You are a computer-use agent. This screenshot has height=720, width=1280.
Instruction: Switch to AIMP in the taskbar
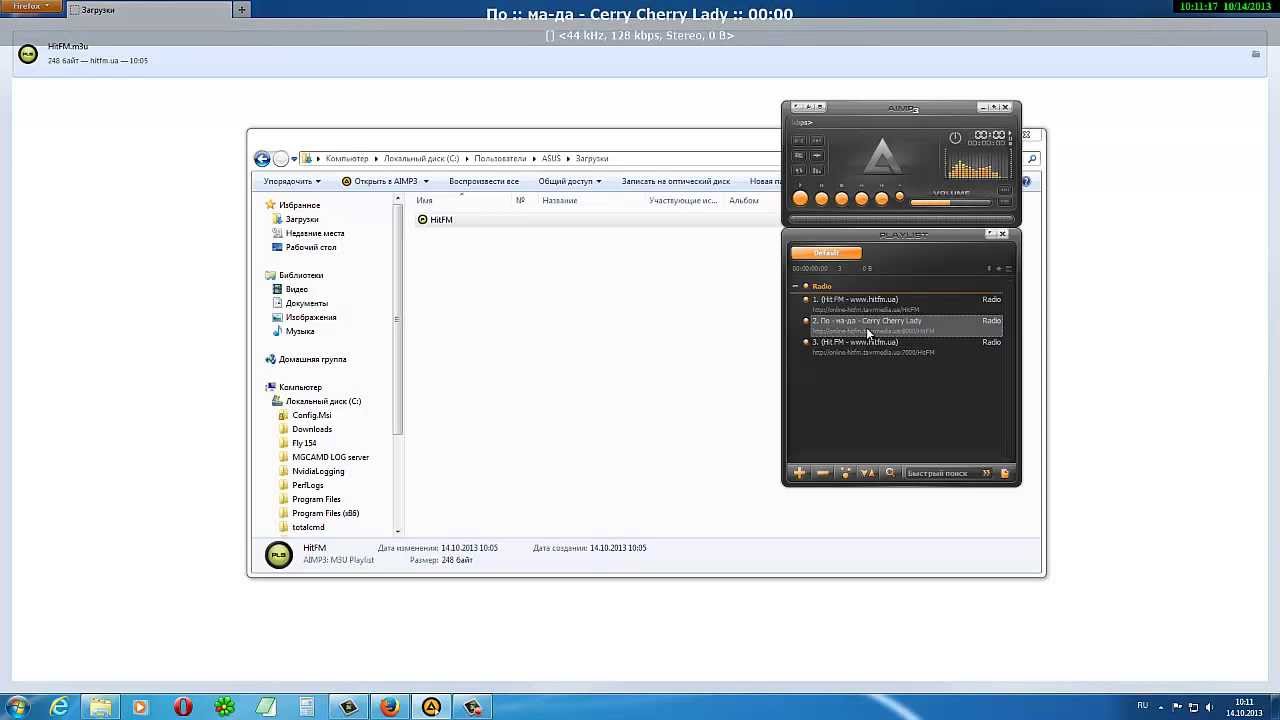coord(431,707)
